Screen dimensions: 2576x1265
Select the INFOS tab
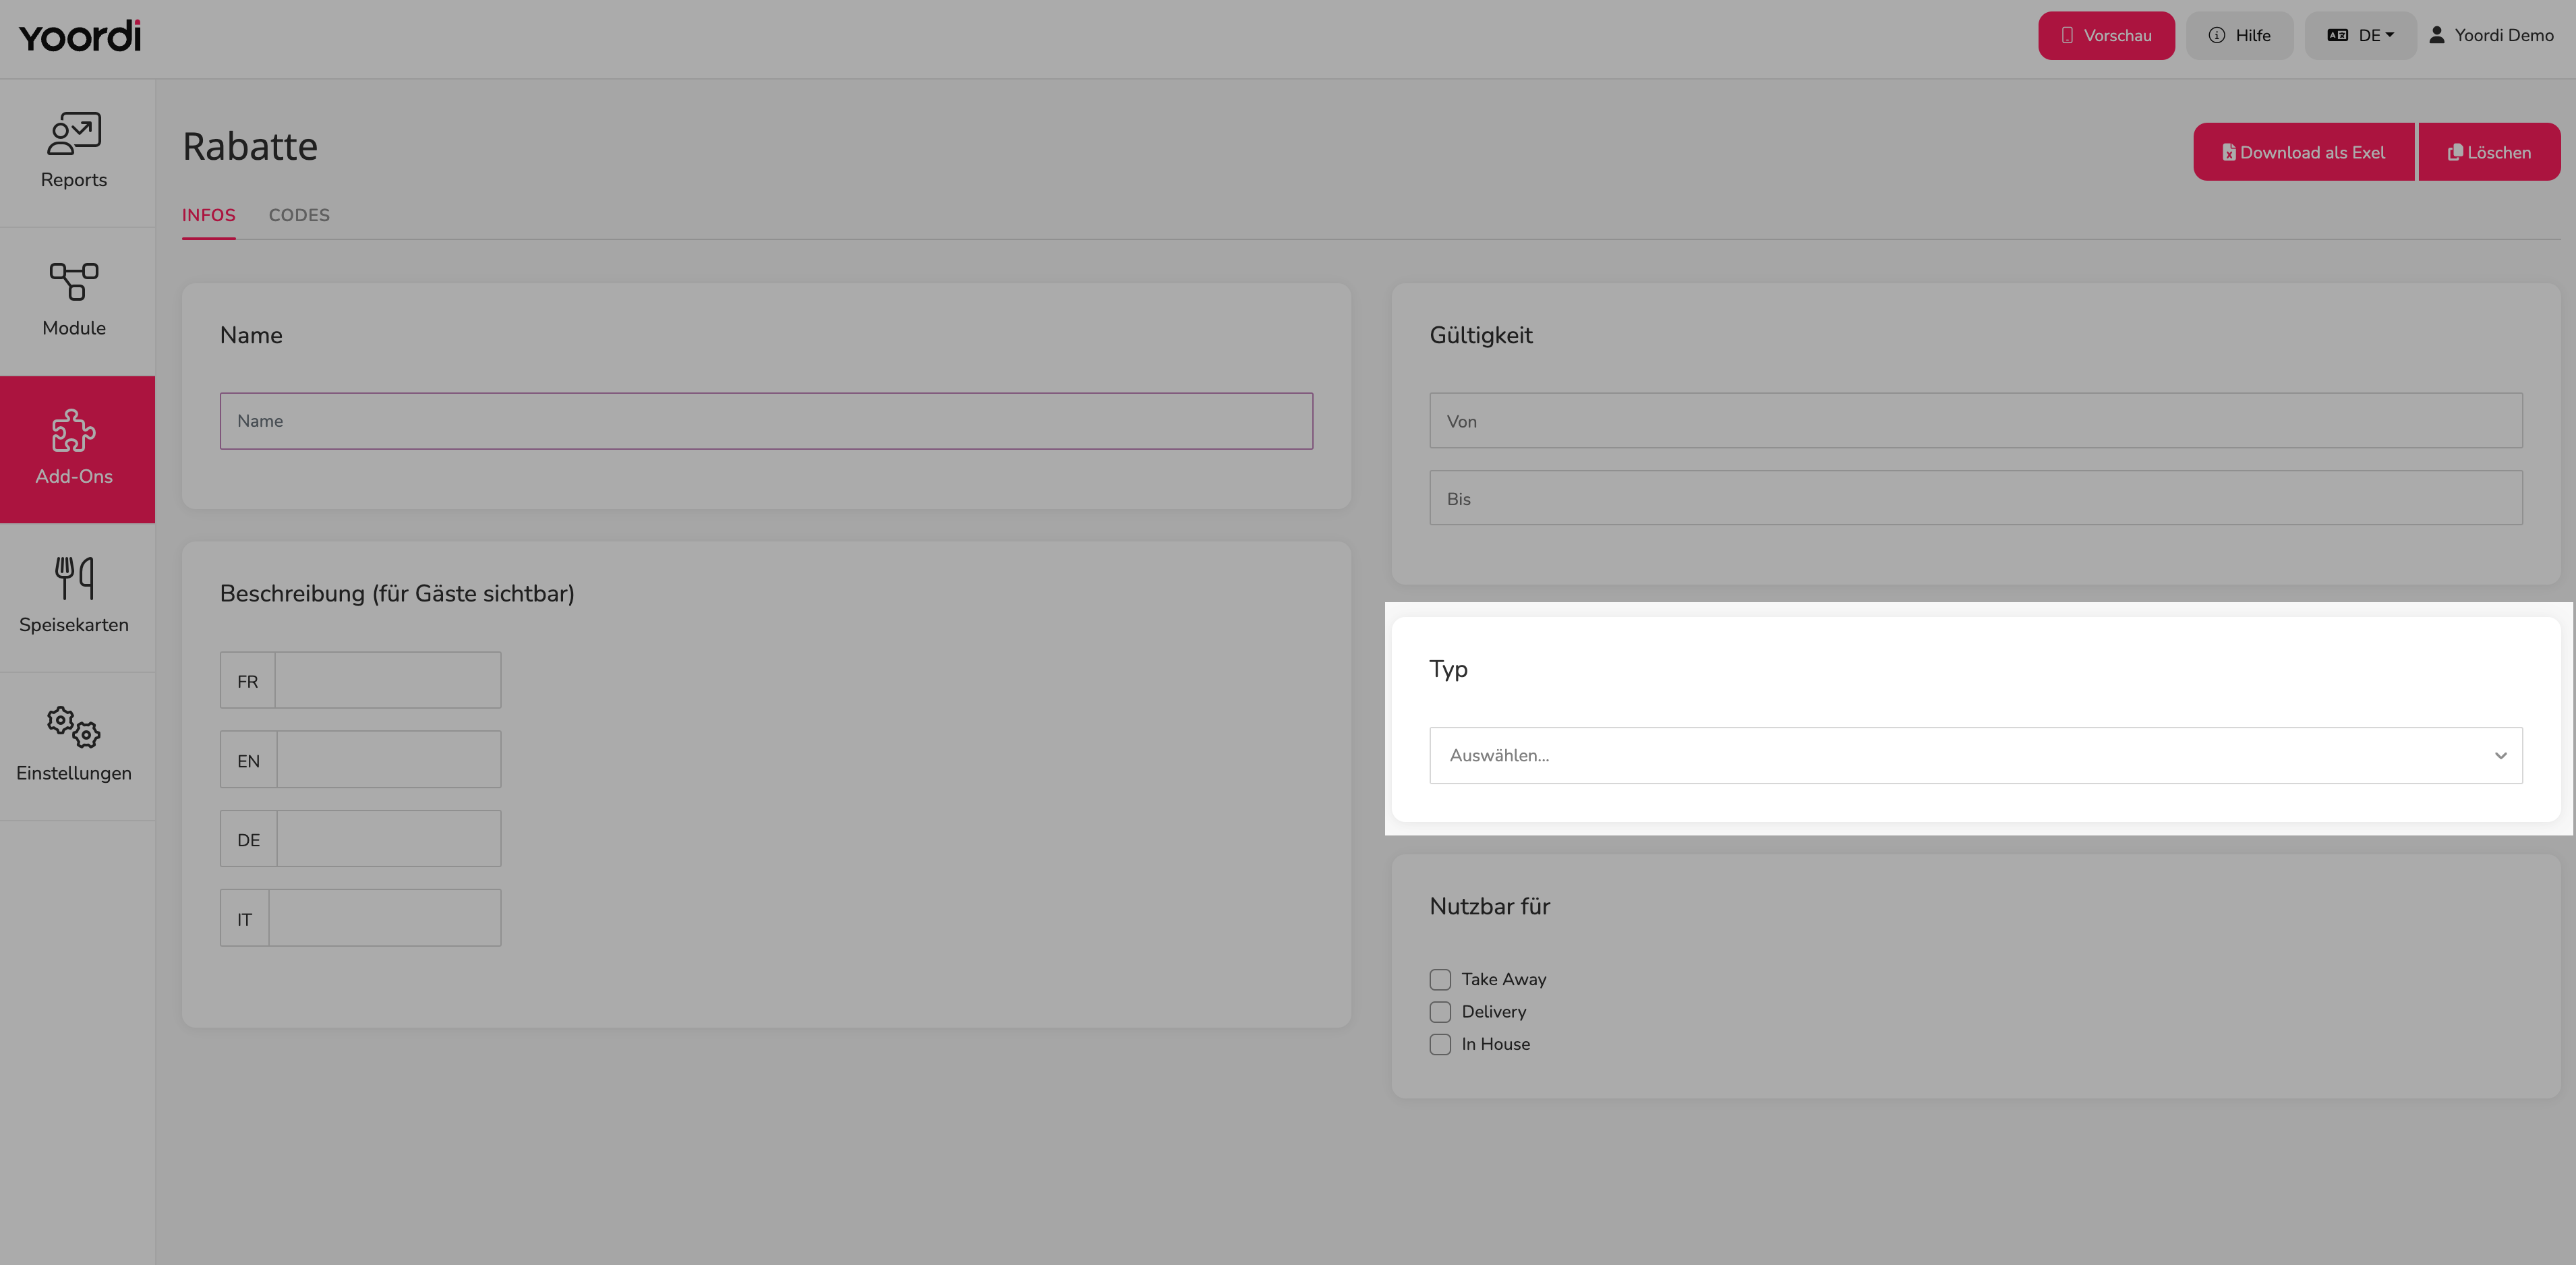(209, 215)
